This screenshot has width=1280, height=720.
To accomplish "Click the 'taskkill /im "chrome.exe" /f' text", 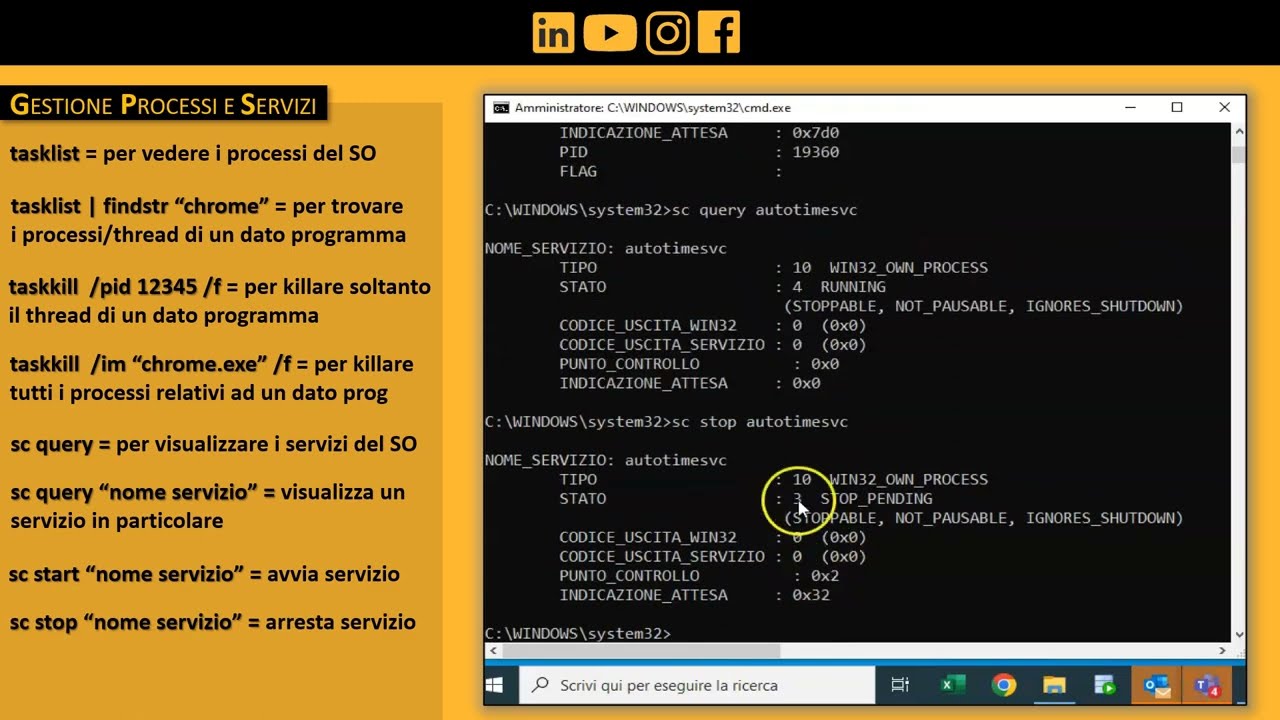I will tap(150, 364).
